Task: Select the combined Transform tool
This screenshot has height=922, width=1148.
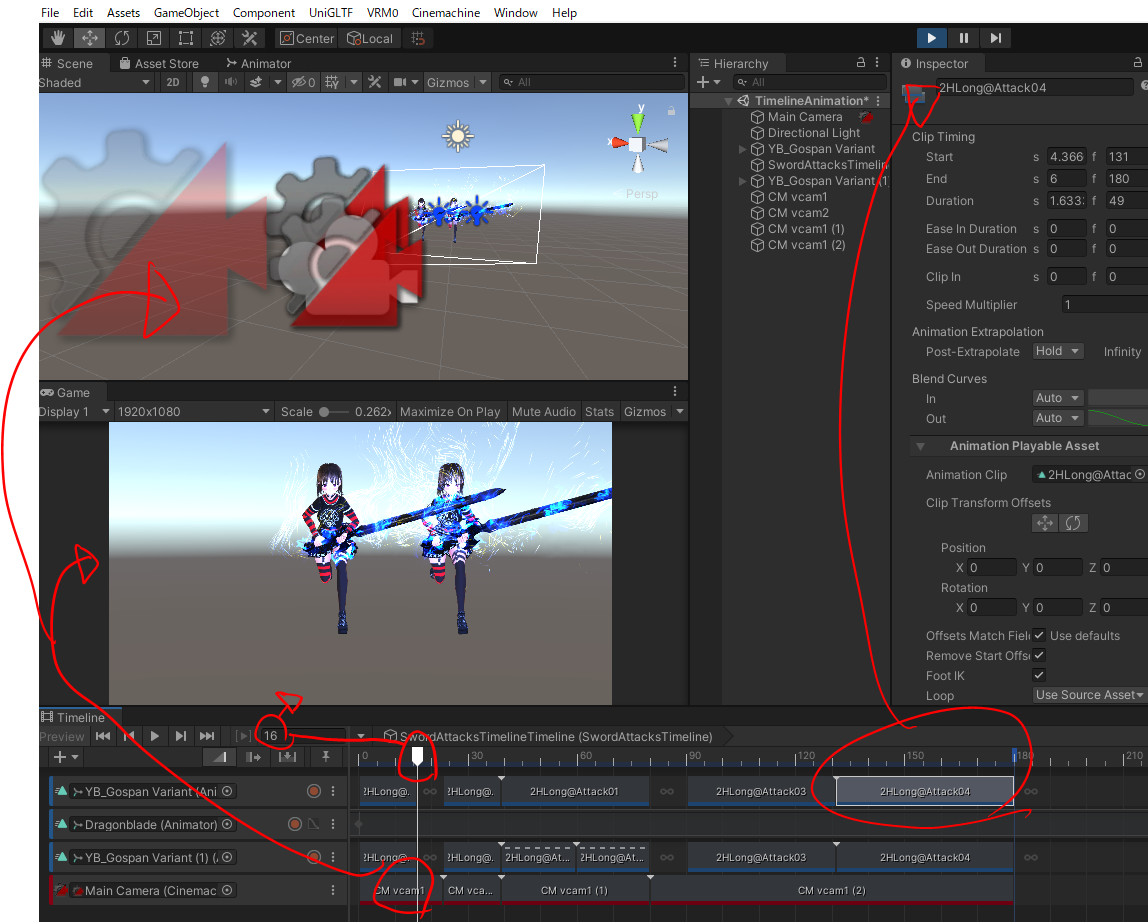Action: [x=217, y=38]
